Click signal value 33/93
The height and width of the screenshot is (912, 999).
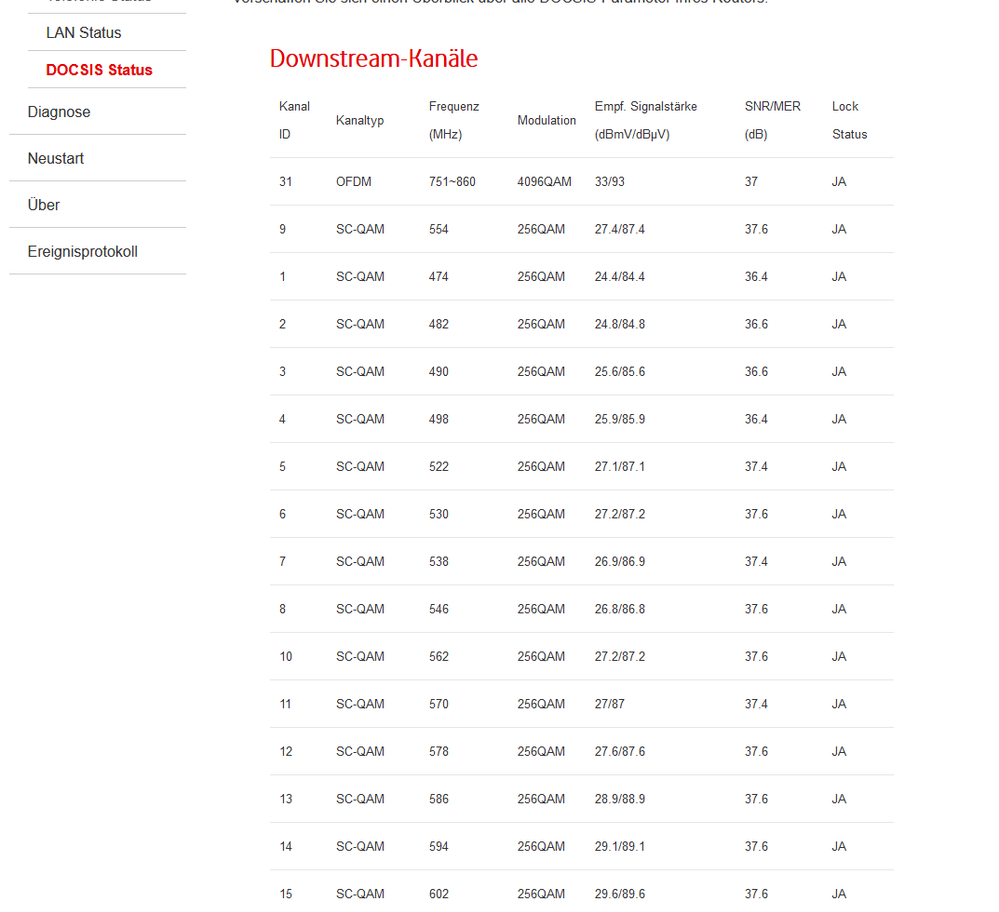click(609, 182)
